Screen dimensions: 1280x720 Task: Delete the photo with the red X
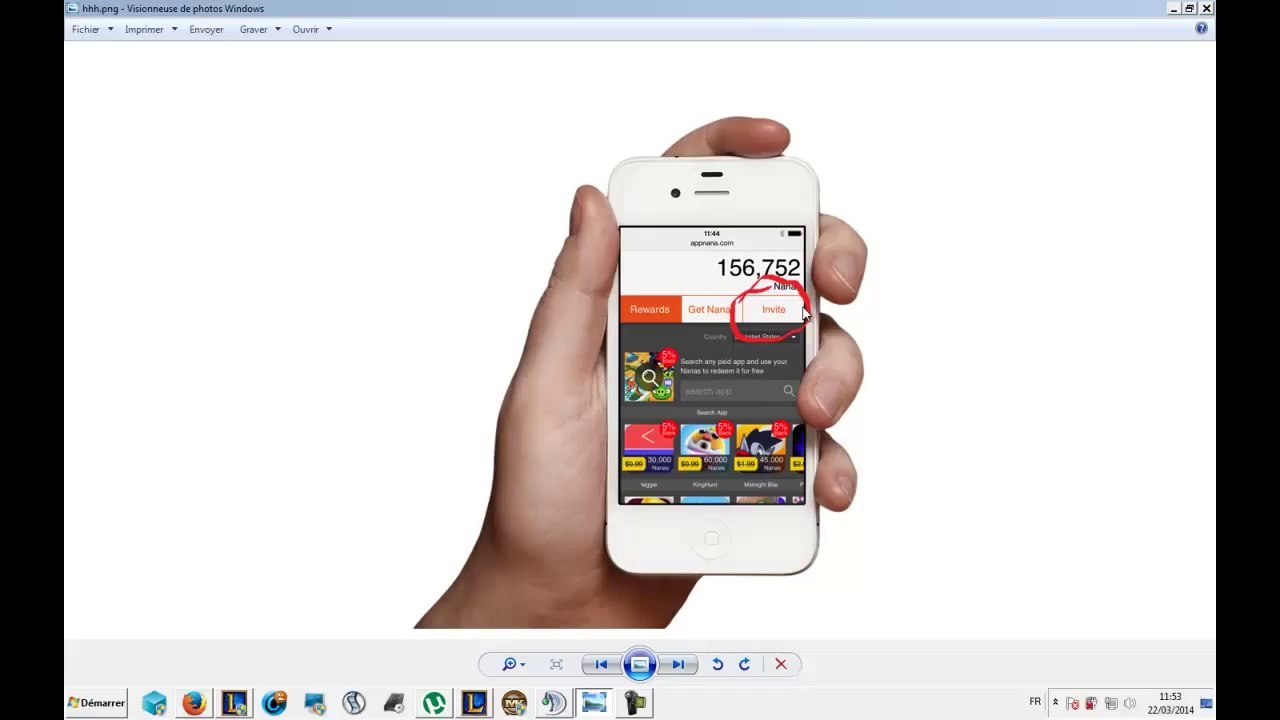click(781, 664)
